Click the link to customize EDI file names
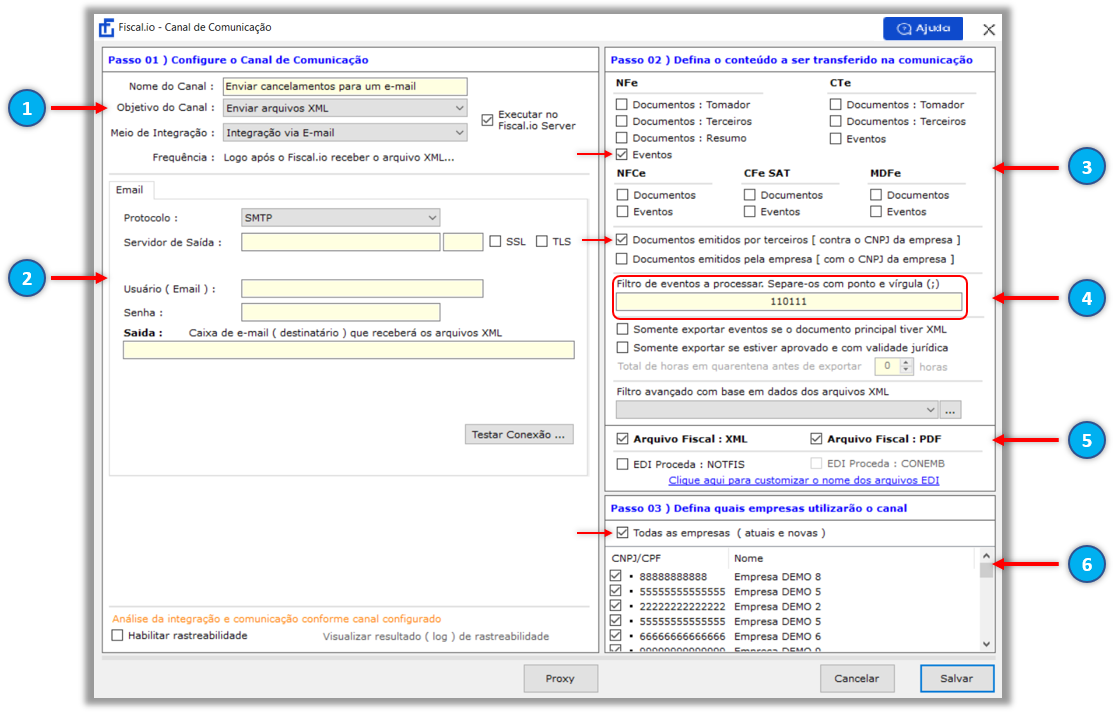This screenshot has height=712, width=1117. tap(804, 480)
